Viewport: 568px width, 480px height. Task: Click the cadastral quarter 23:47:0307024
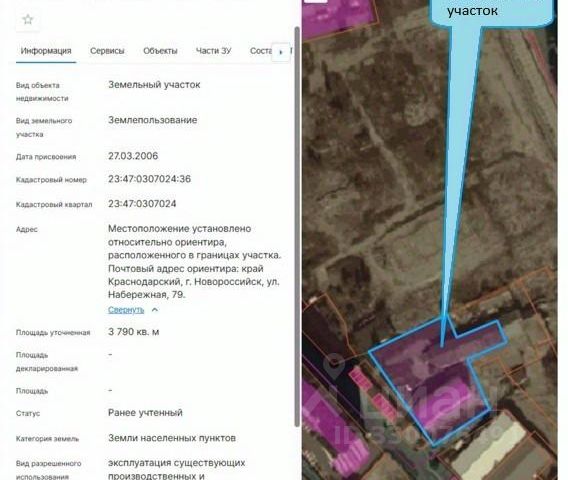pyautogui.click(x=142, y=204)
